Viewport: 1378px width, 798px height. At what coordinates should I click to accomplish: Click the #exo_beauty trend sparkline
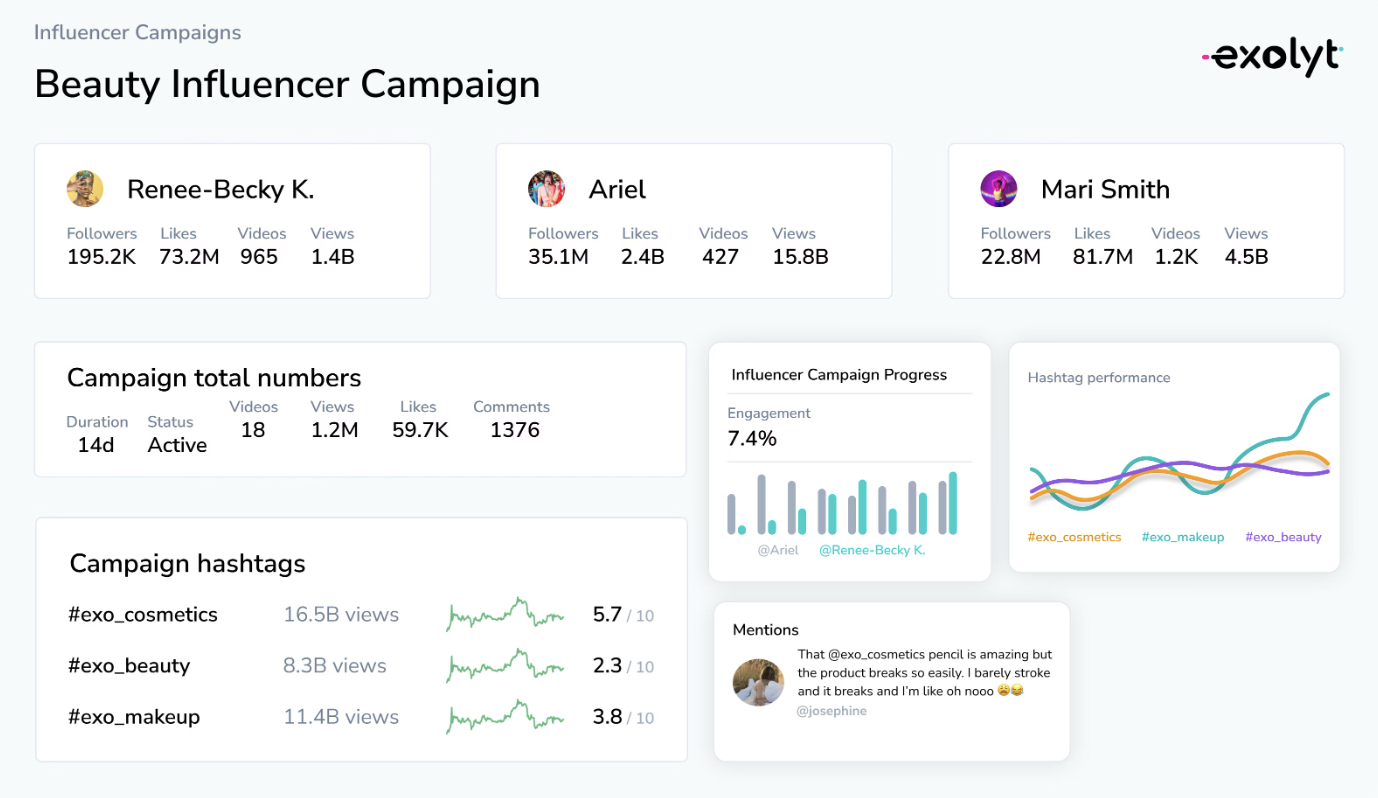[x=505, y=666]
